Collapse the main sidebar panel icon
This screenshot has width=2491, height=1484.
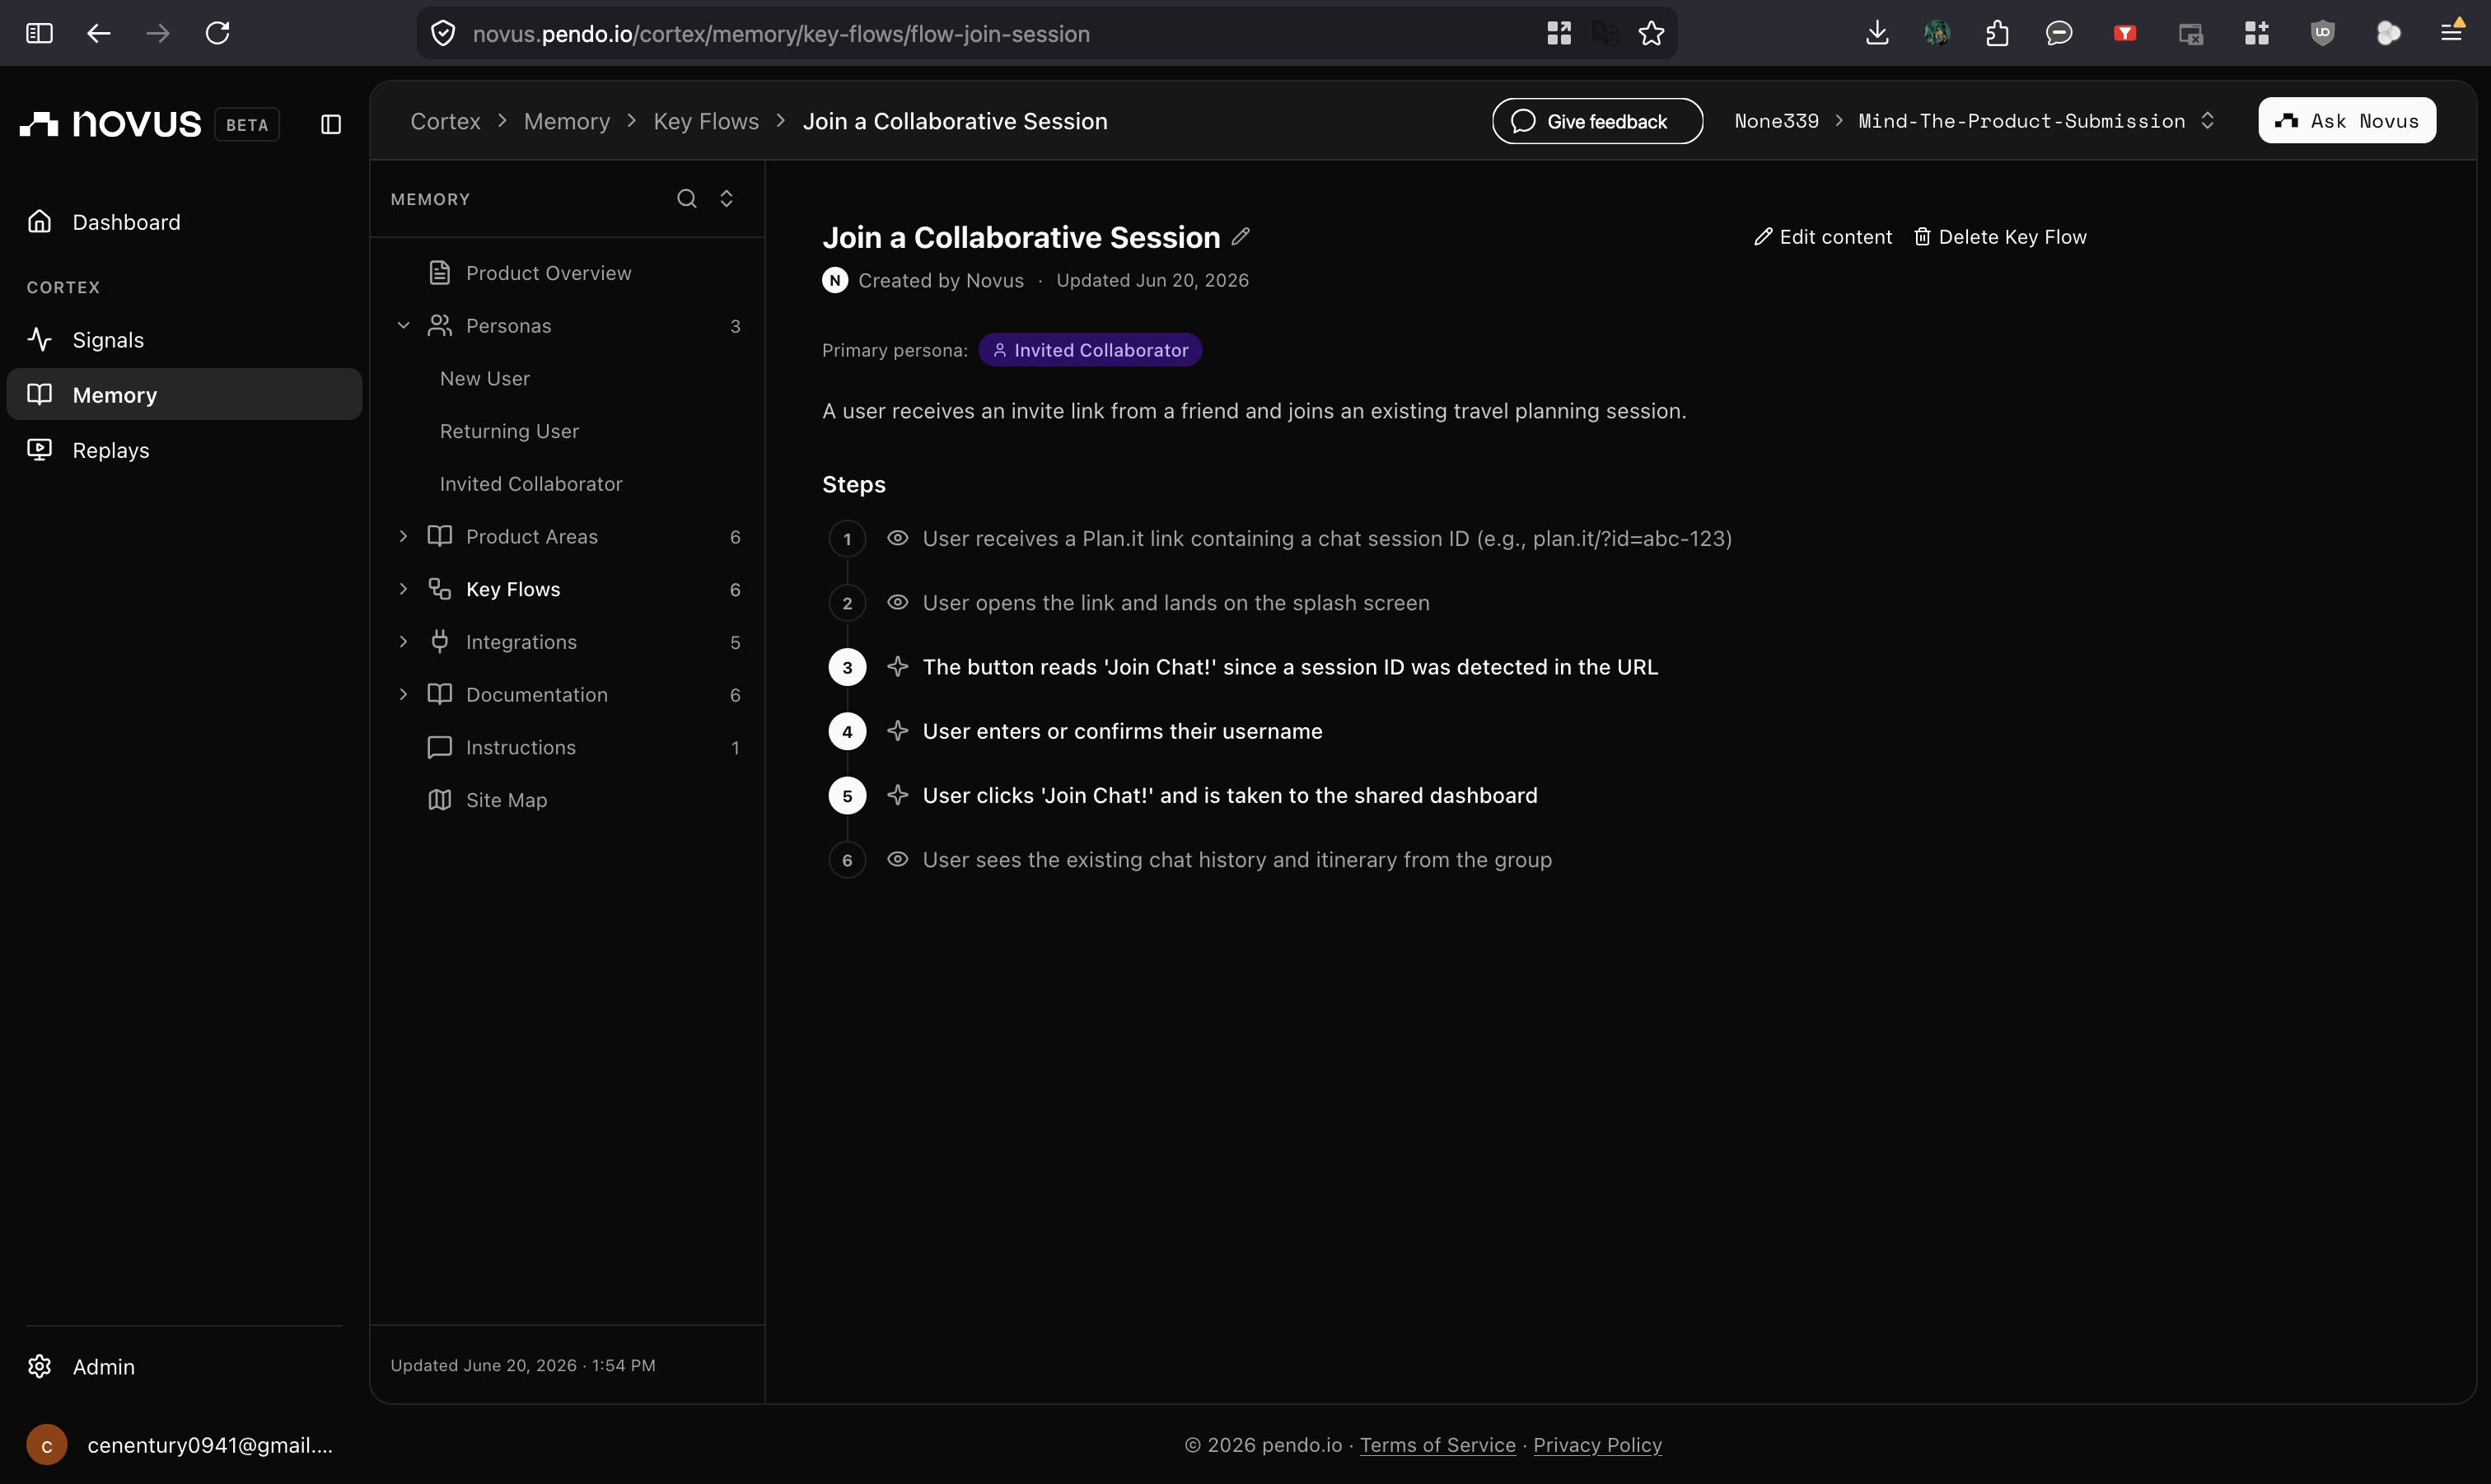tap(331, 124)
